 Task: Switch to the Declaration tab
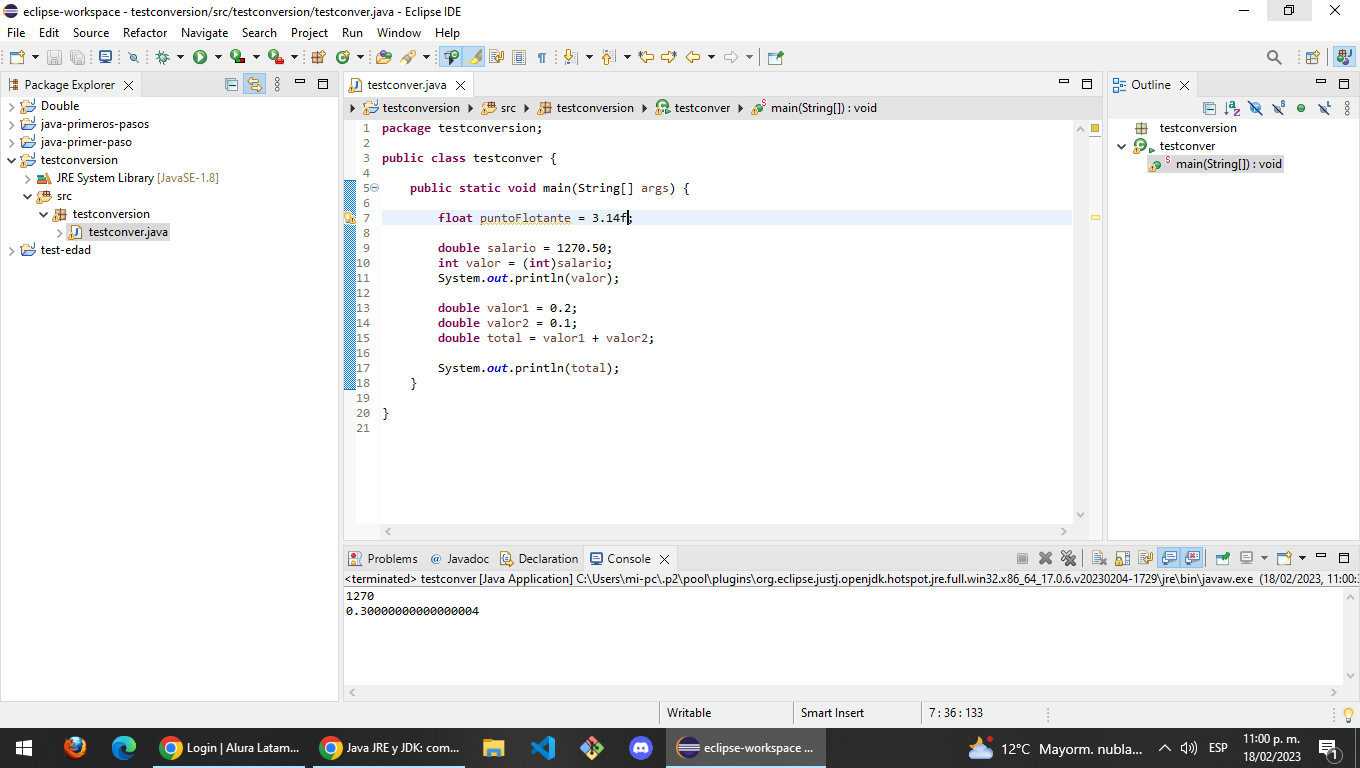click(539, 559)
